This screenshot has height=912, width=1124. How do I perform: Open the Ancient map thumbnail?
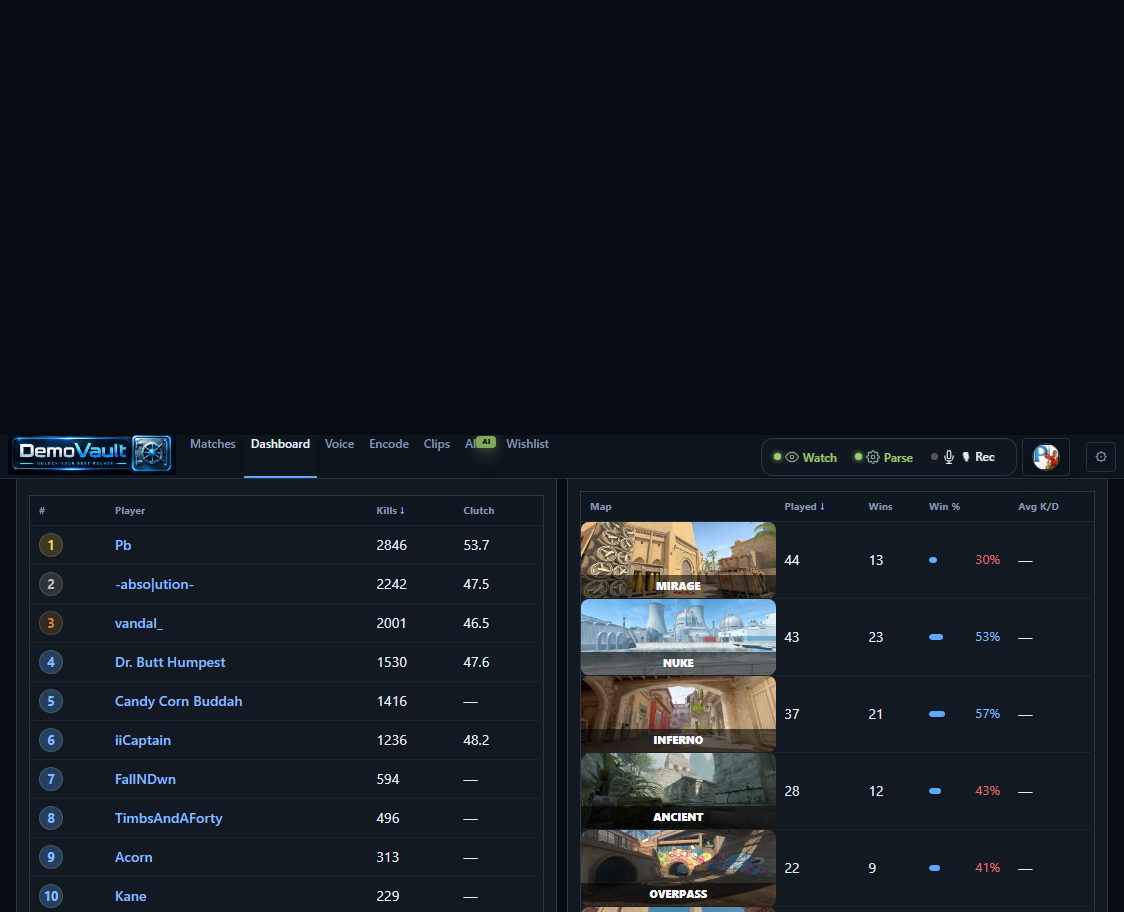pyautogui.click(x=678, y=791)
